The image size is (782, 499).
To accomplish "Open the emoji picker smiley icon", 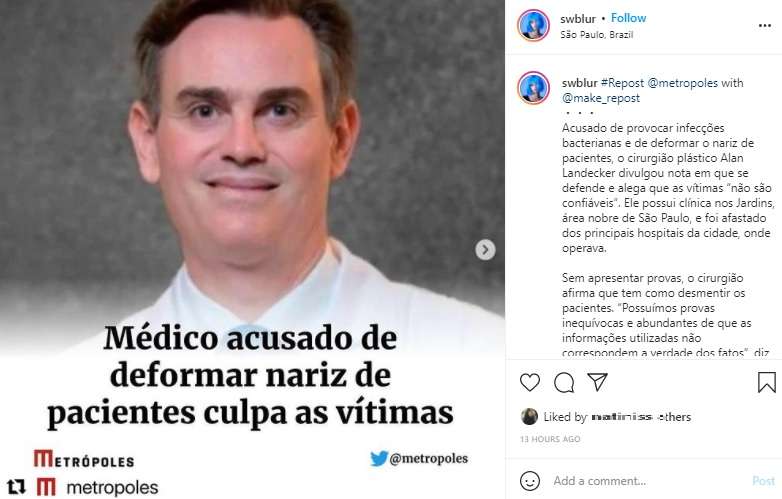I will (x=530, y=481).
